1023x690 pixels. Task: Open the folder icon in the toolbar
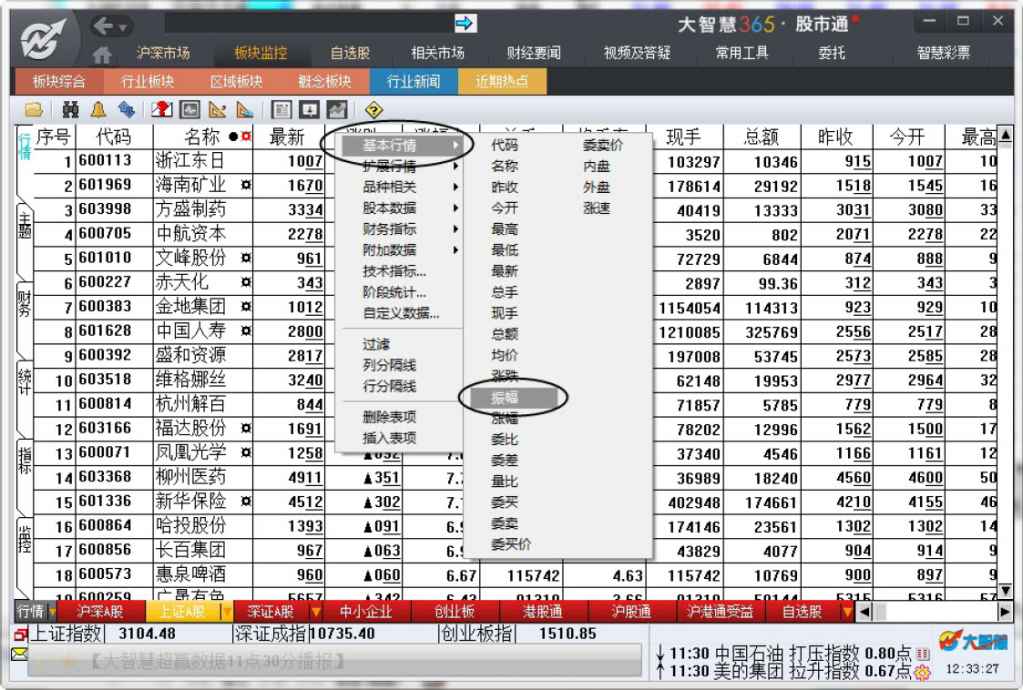click(34, 110)
